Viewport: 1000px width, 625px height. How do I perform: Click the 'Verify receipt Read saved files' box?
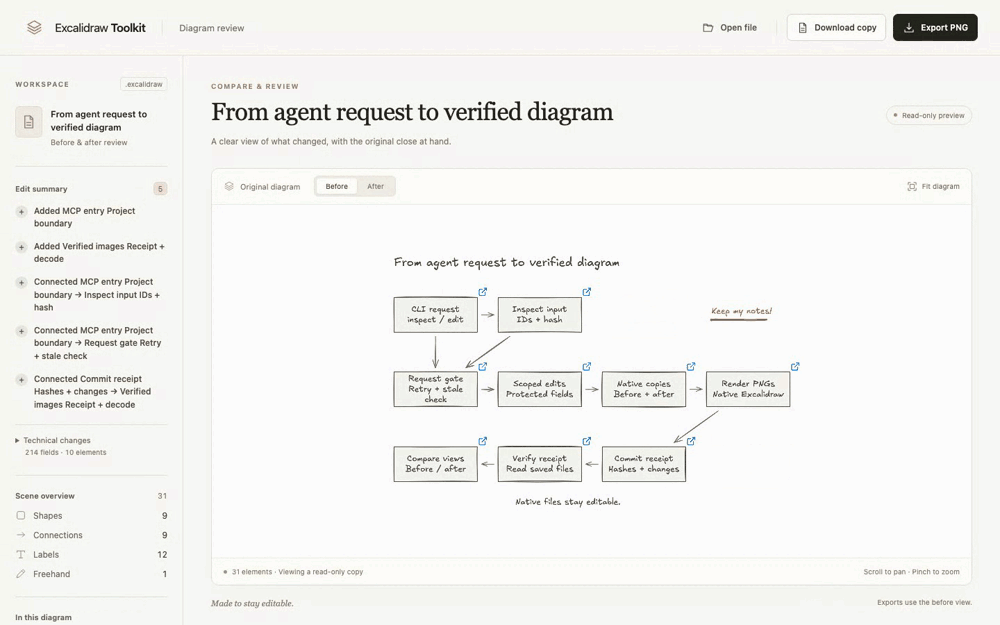[540, 464]
